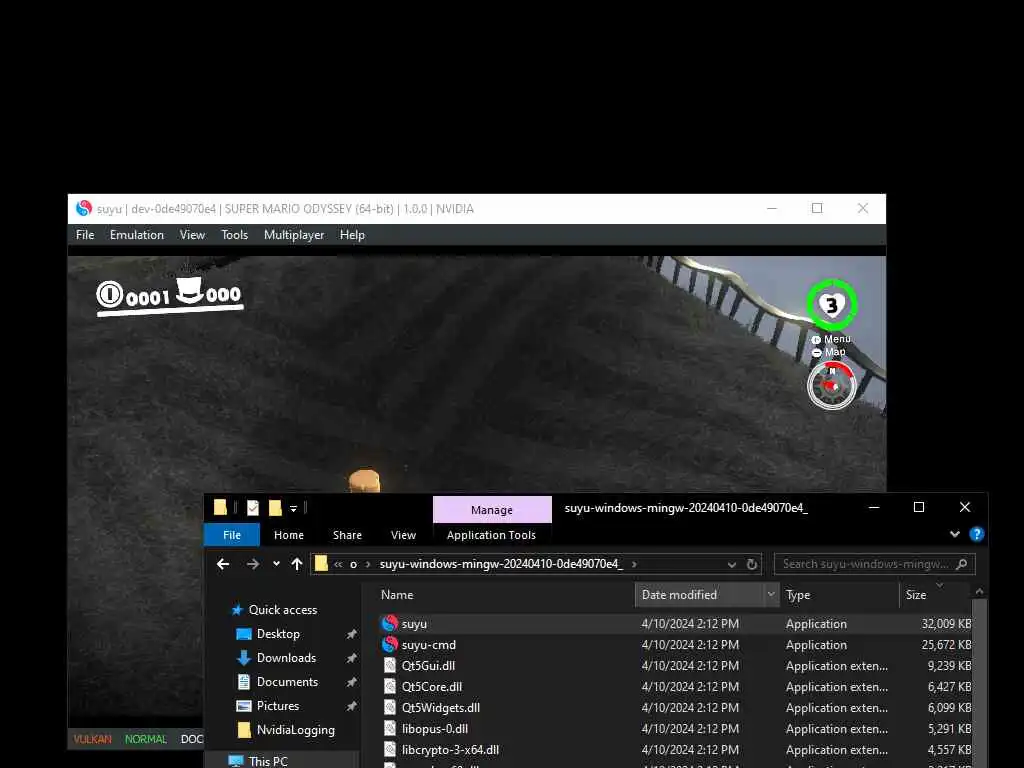This screenshot has height=768, width=1024.
Task: Expand chevron after suyu-windows-mingw breadcrumb
Action: pos(634,564)
